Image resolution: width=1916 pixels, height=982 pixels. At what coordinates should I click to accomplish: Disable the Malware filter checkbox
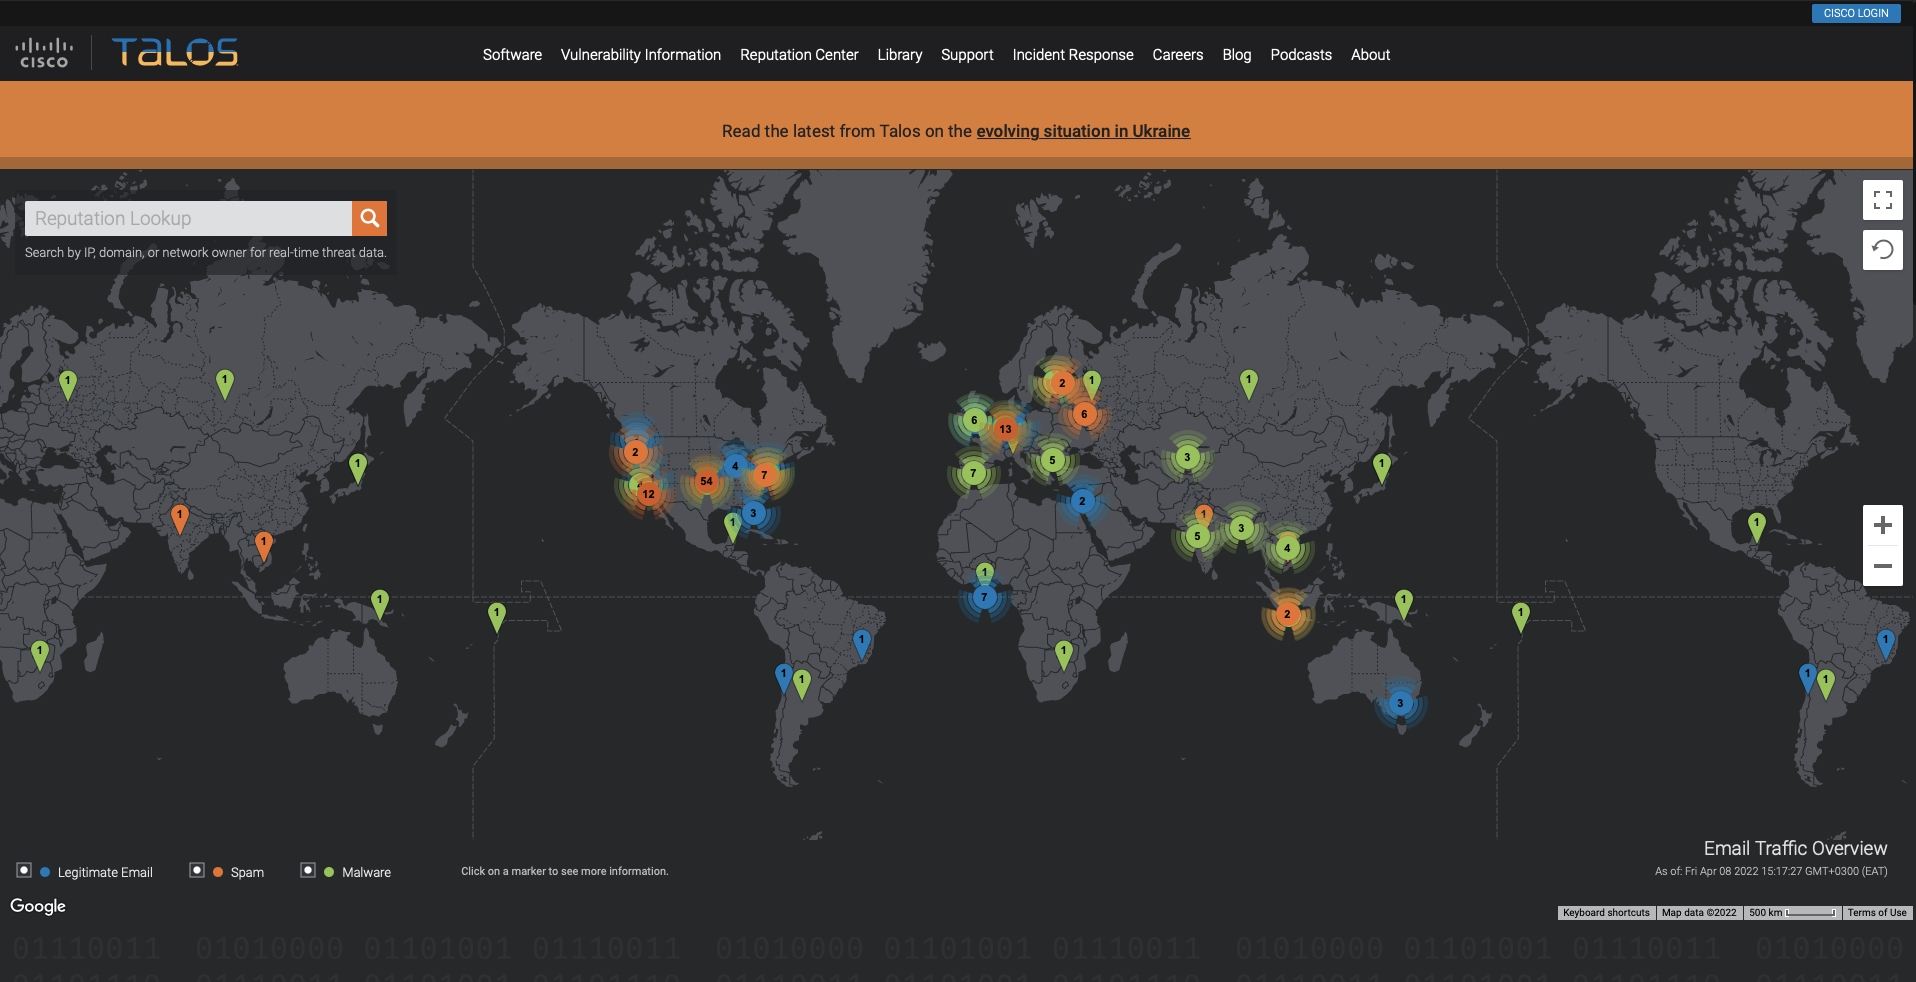point(308,870)
